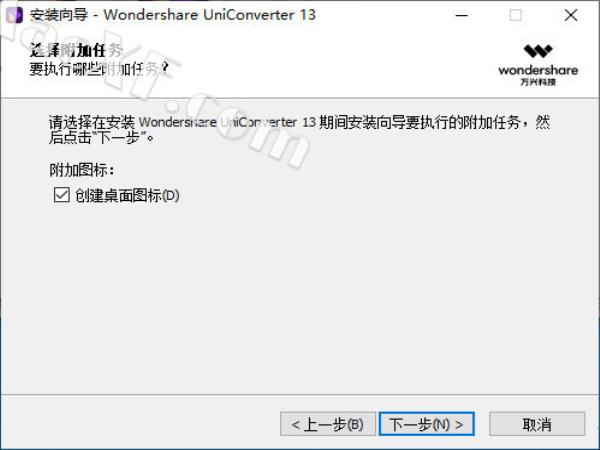This screenshot has width=600, height=450.
Task: Click the greyed-out maximize window icon
Action: click(x=515, y=15)
